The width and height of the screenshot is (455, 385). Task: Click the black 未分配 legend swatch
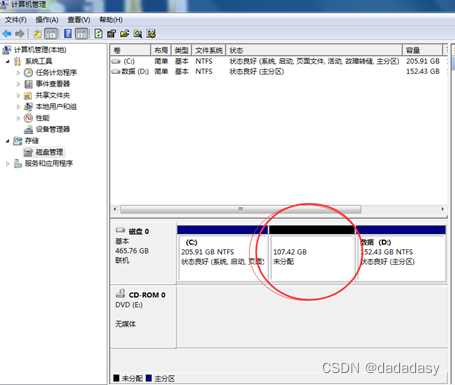pos(116,378)
